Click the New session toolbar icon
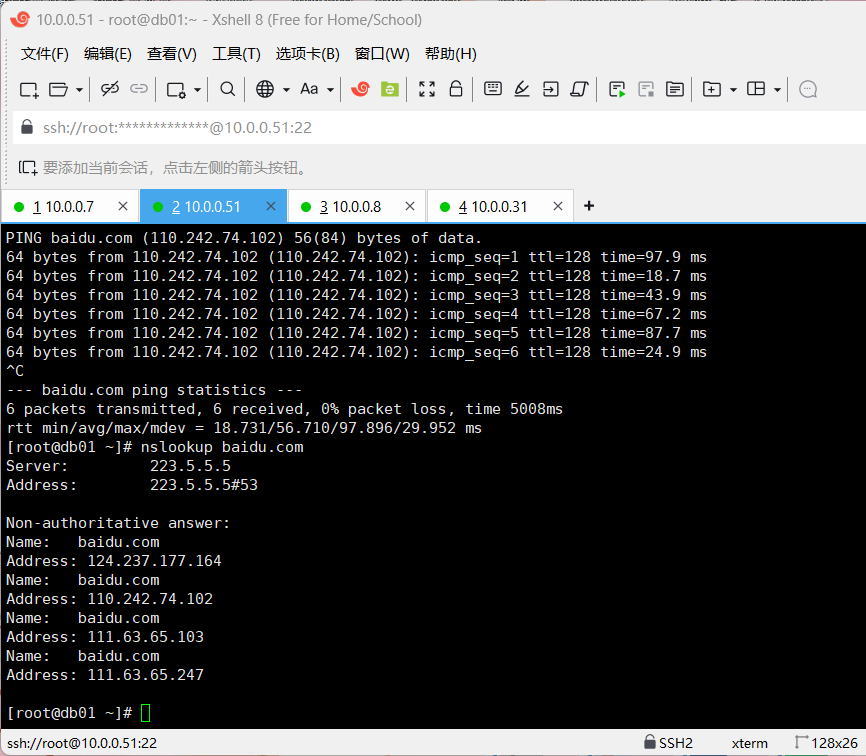Viewport: 866px width, 756px height. [29, 89]
